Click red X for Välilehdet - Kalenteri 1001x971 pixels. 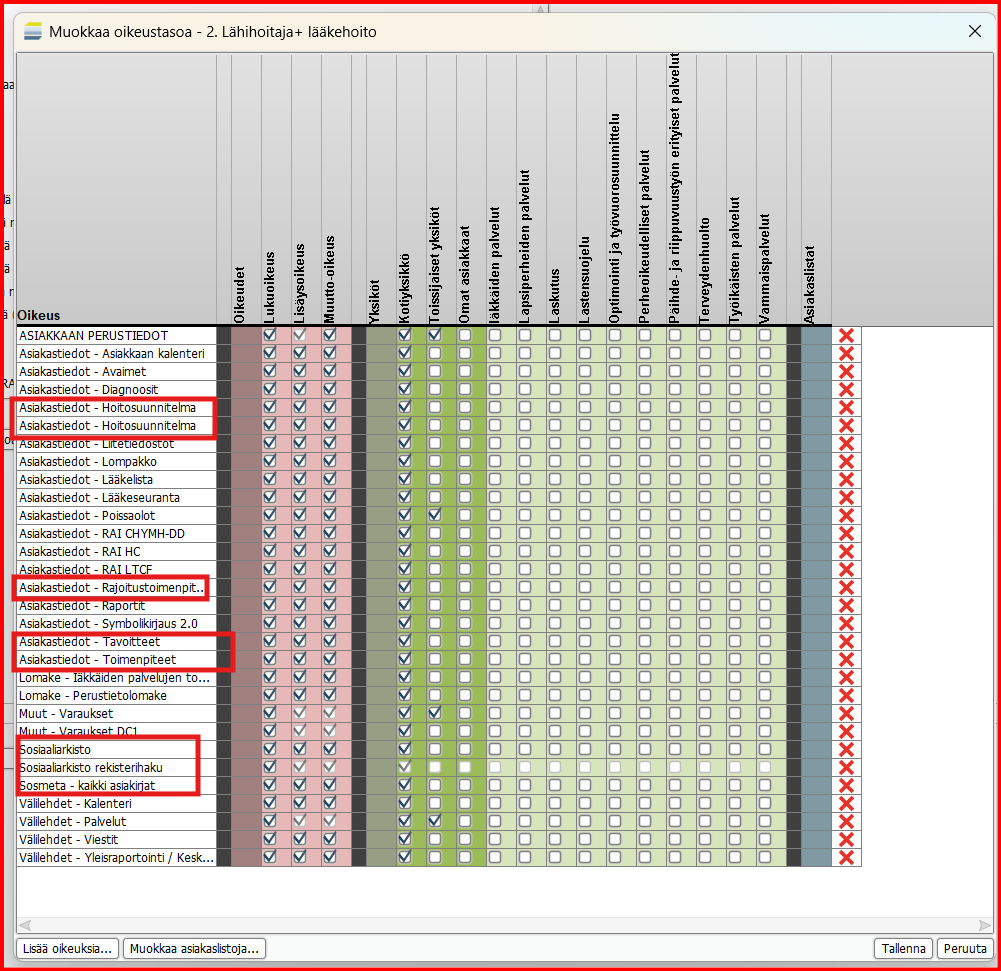point(846,803)
